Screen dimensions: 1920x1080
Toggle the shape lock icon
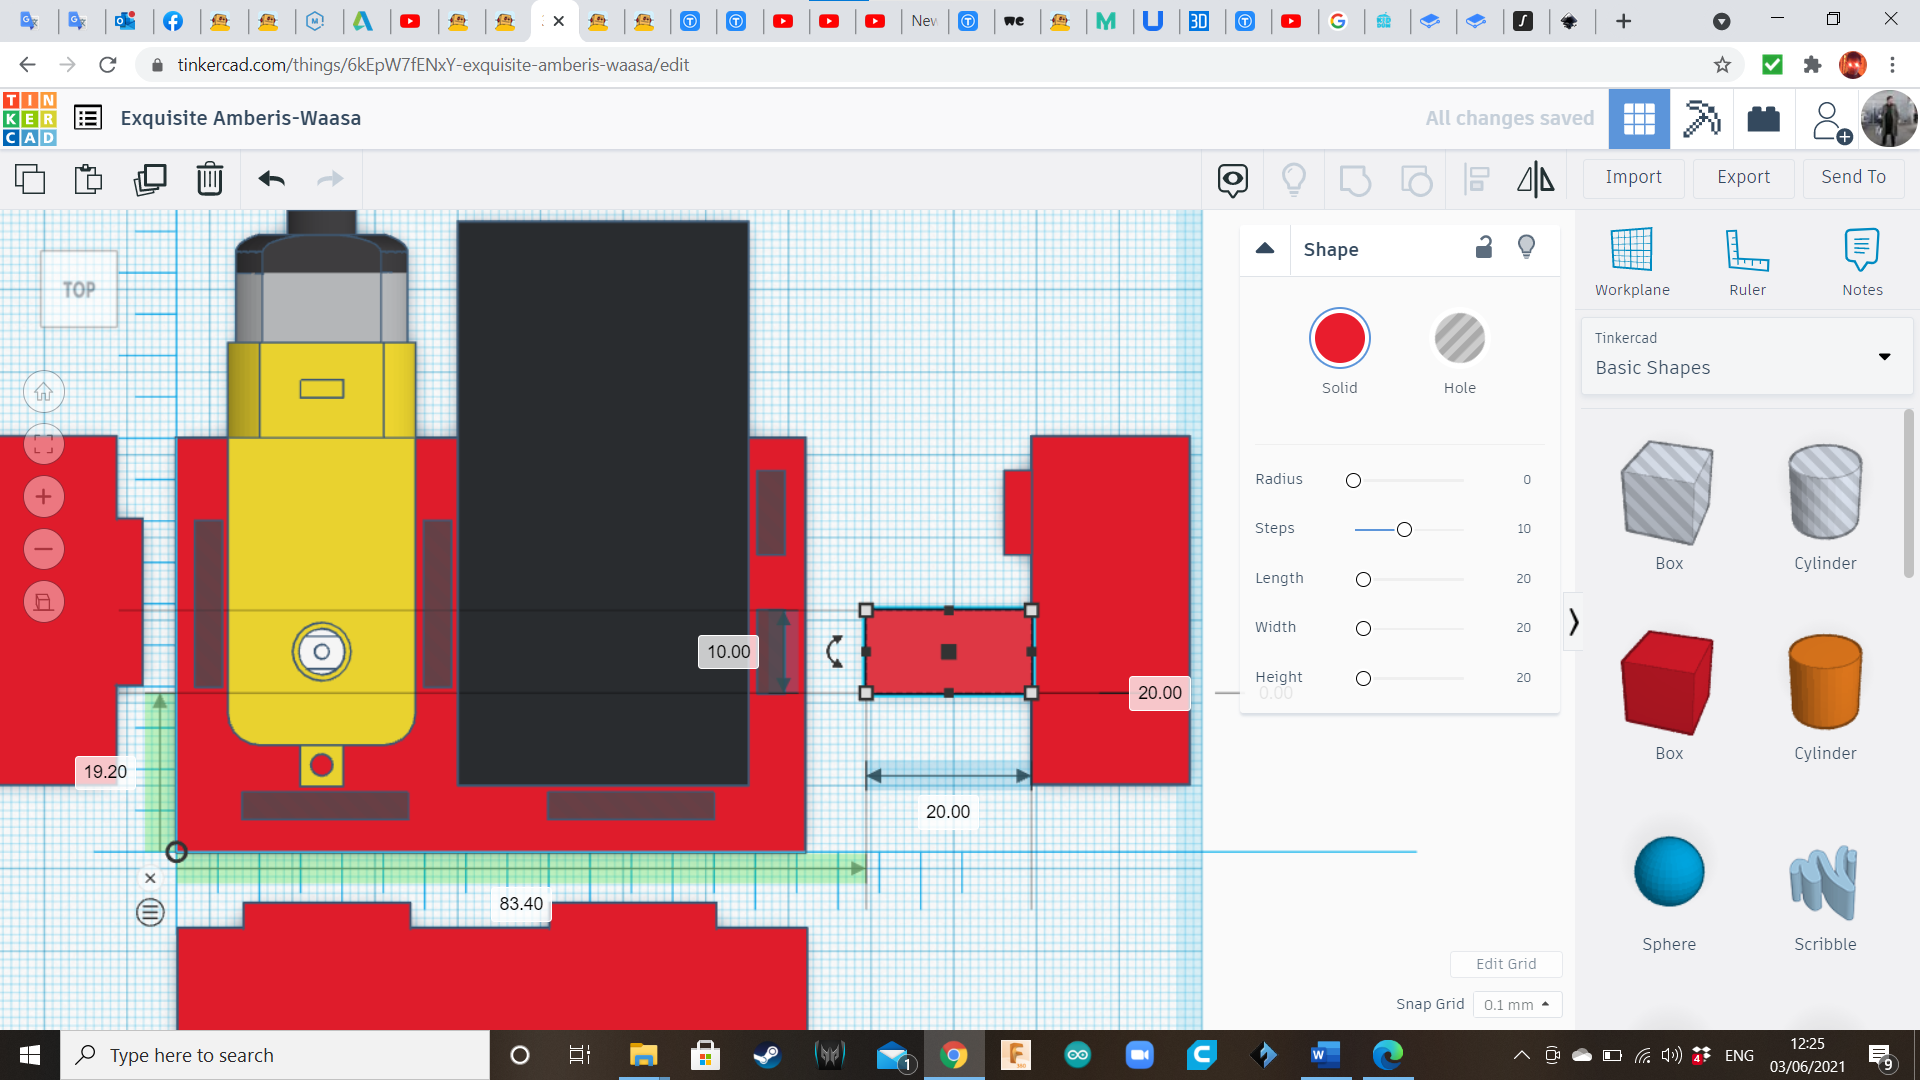[1483, 247]
